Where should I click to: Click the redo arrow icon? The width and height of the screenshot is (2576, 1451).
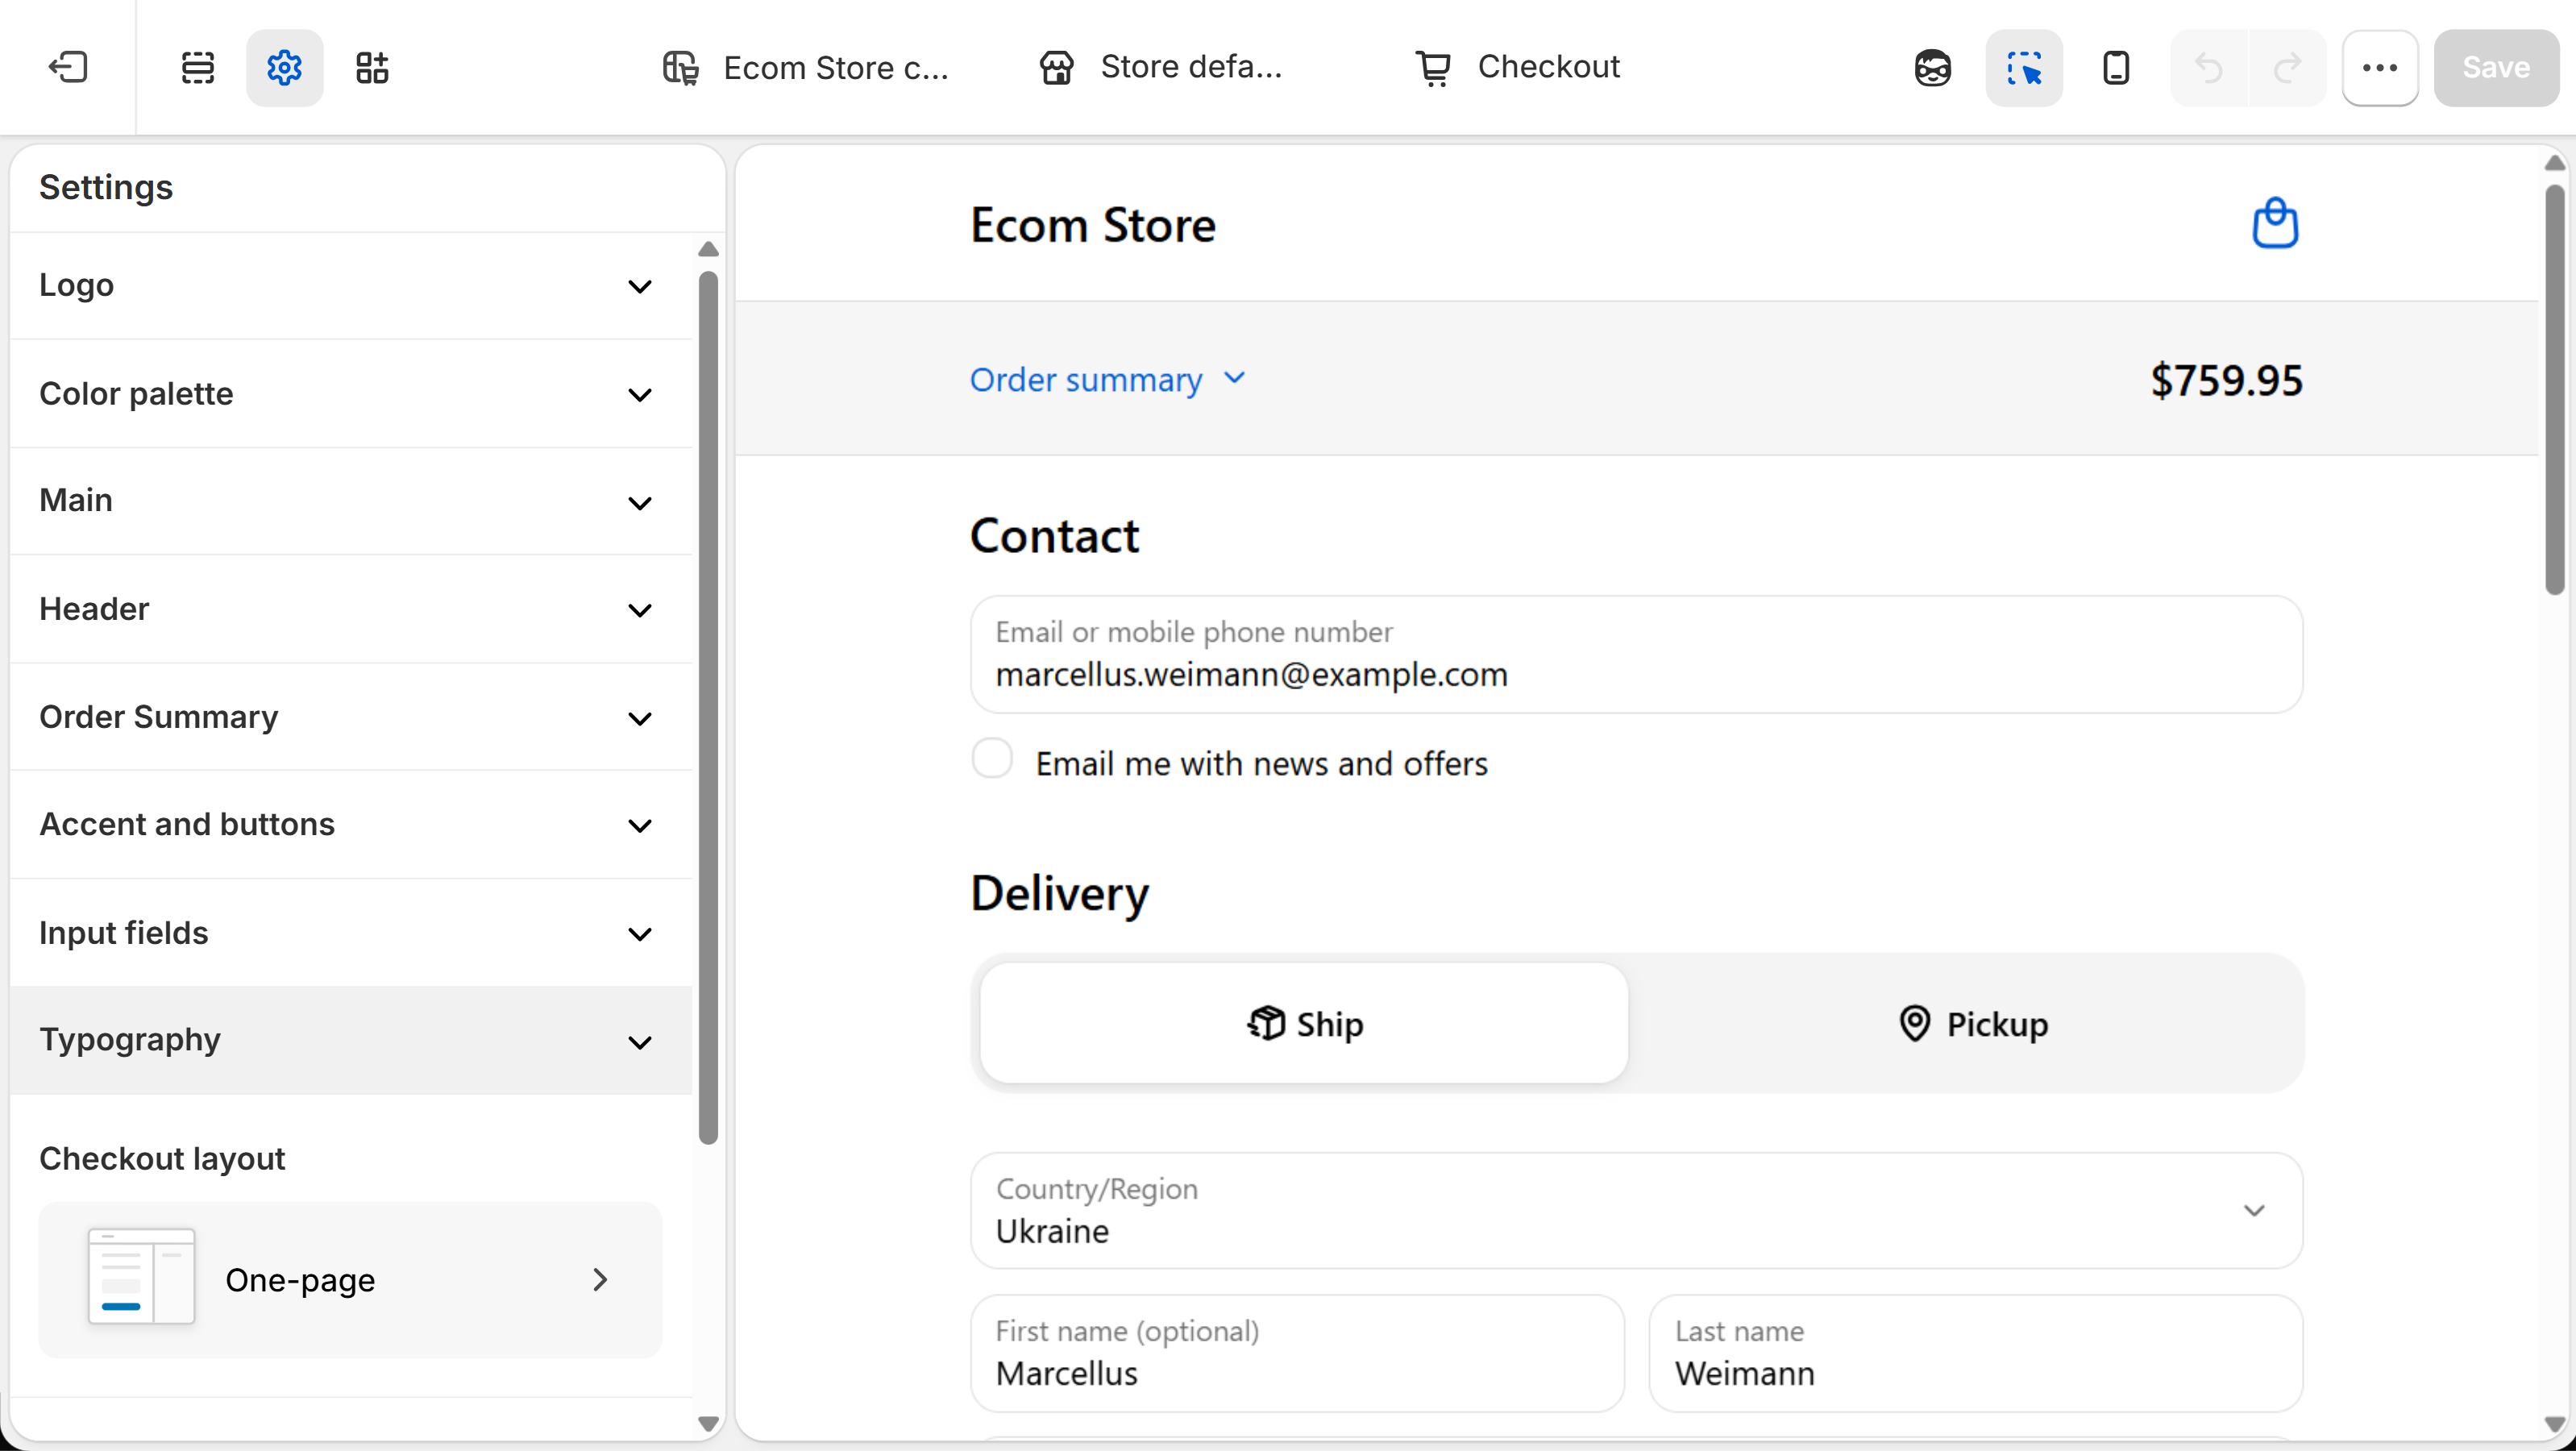pos(2287,67)
